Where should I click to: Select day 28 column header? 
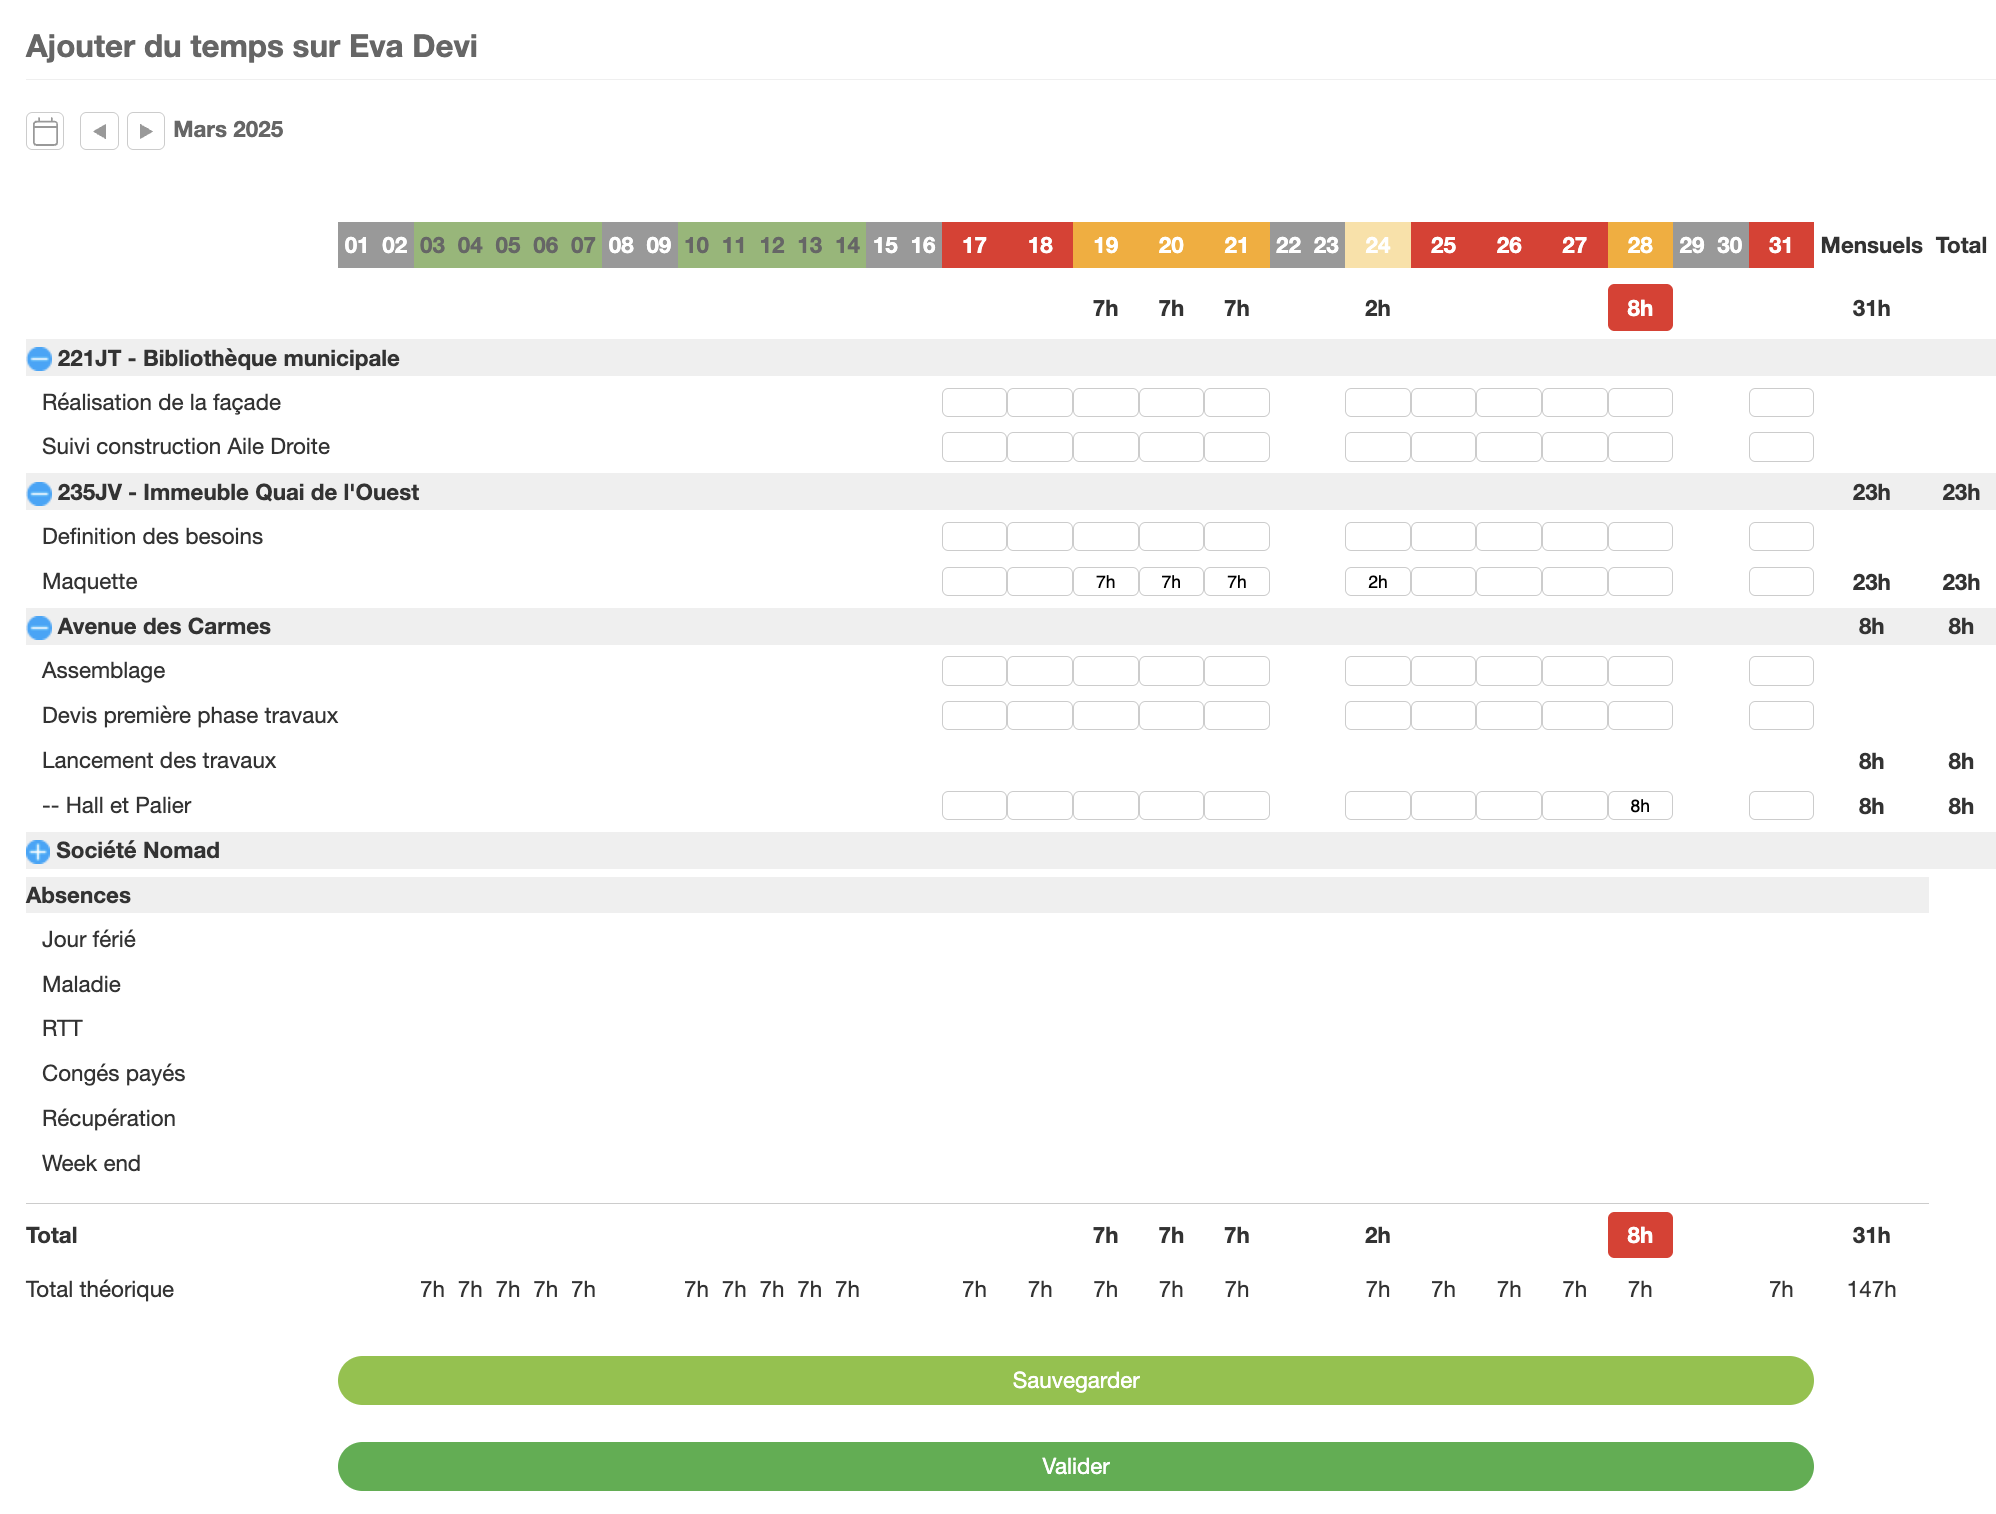[1640, 245]
